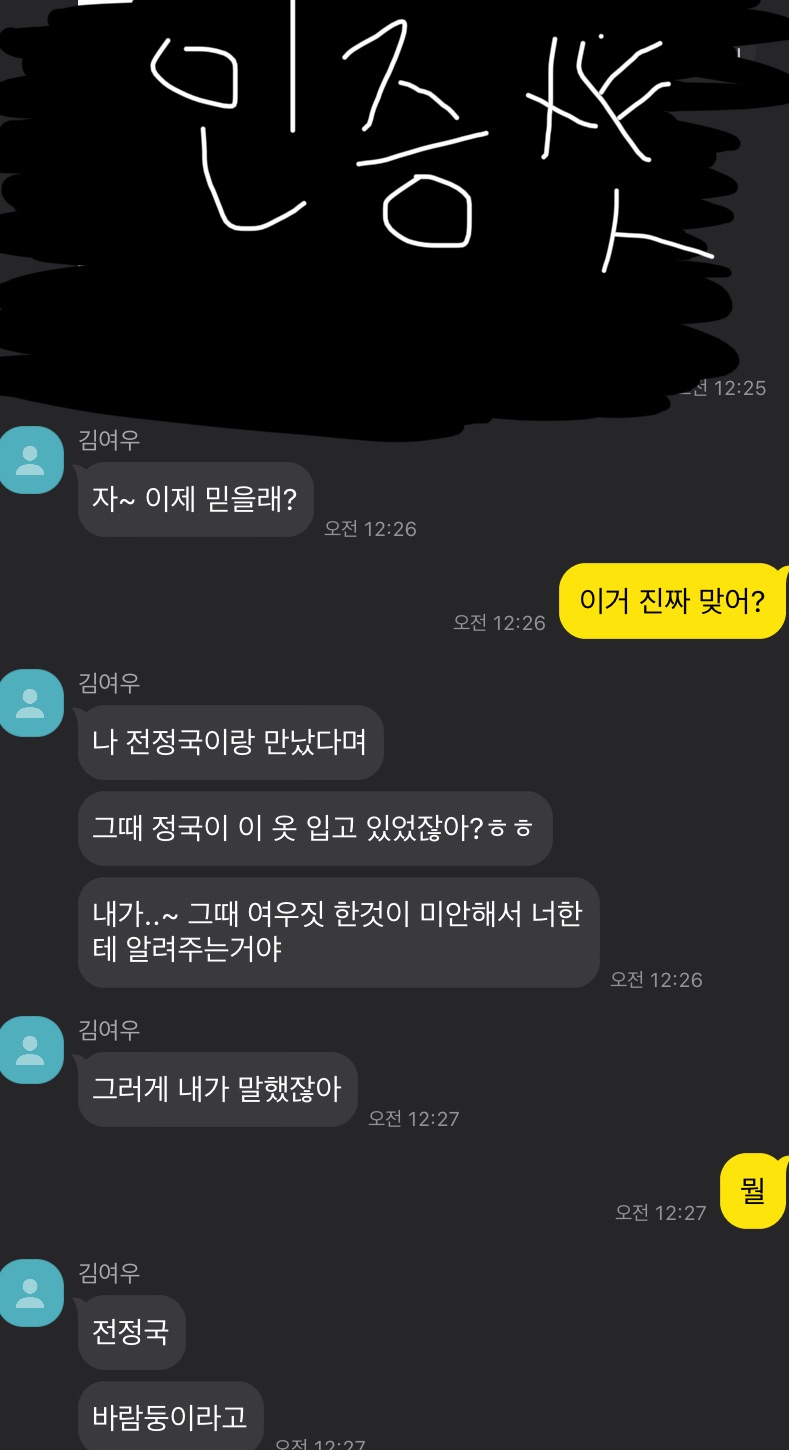Tap 김여우 name above '나 전정국이랑 만났다며'
The height and width of the screenshot is (1450, 789).
(x=109, y=683)
